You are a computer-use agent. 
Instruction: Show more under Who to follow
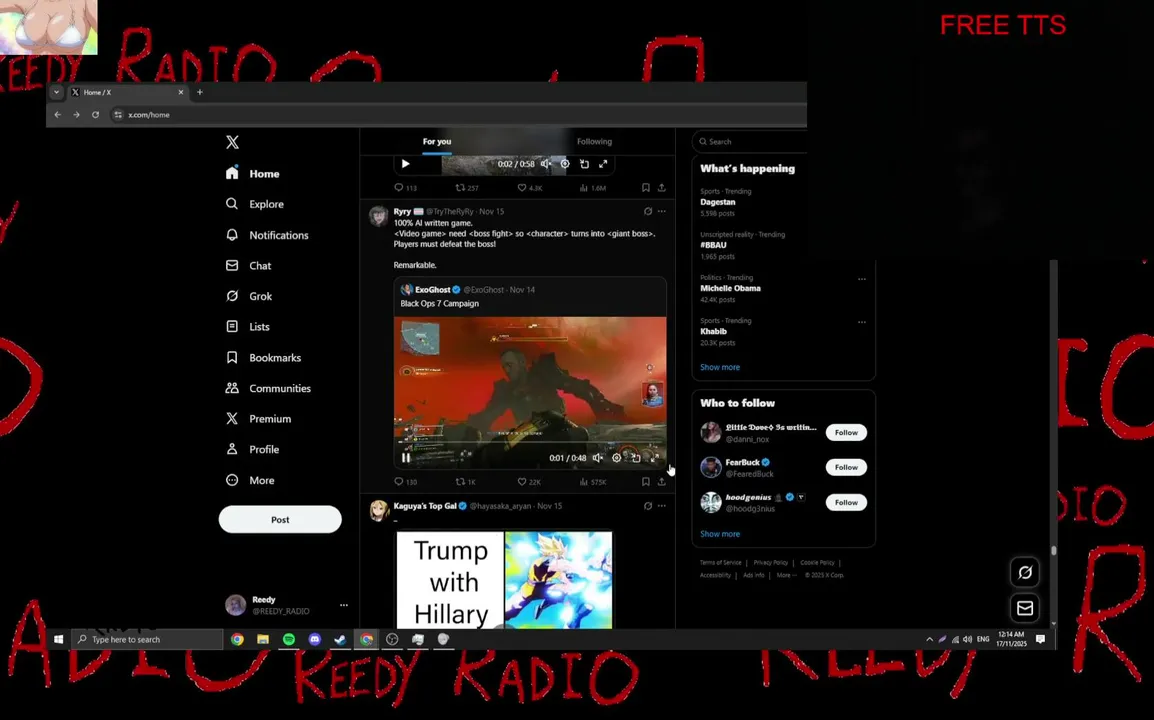click(x=720, y=534)
